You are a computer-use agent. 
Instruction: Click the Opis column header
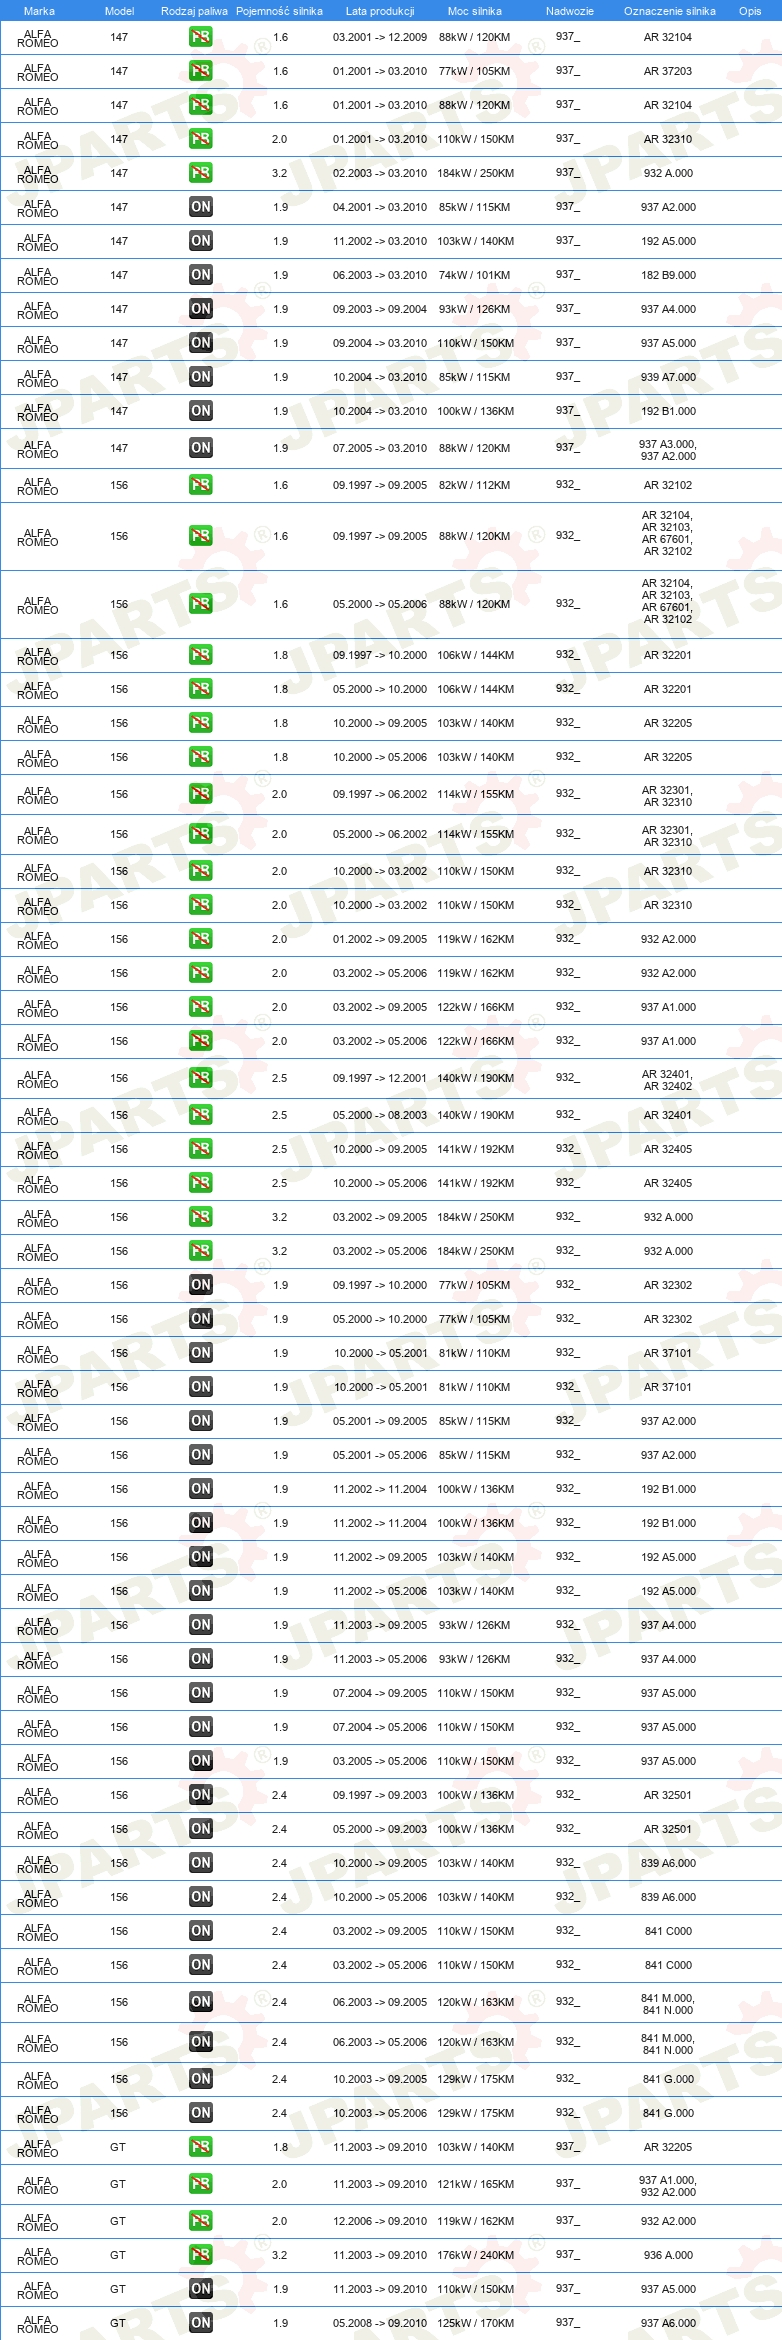pos(750,11)
